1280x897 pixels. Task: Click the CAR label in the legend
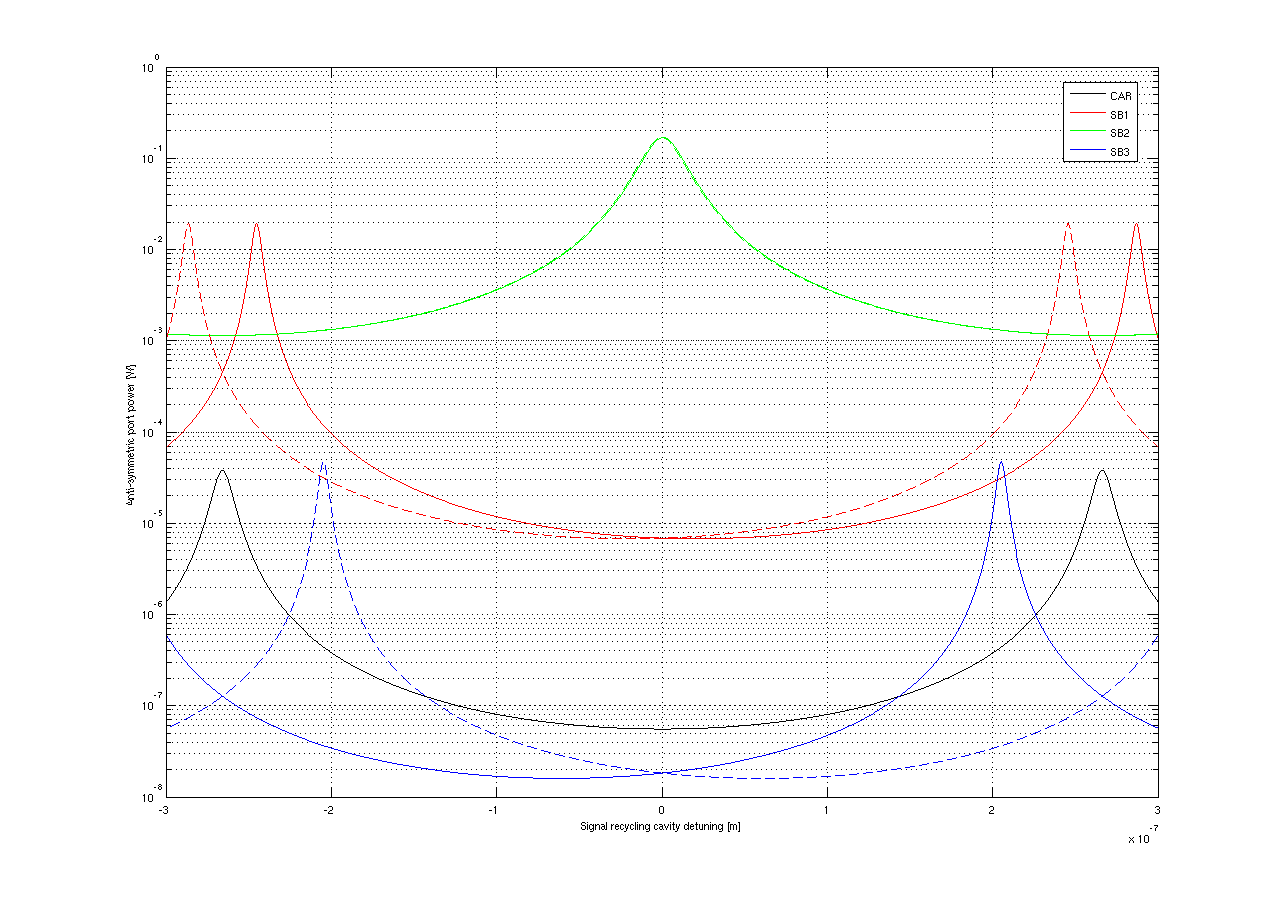tap(1120, 96)
